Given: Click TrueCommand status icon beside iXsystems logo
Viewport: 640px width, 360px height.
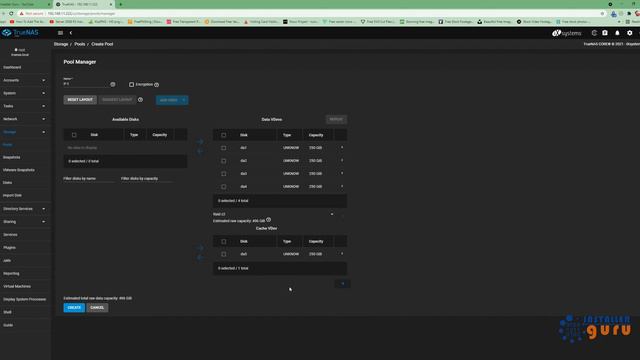Looking at the screenshot, I should tap(594, 33).
